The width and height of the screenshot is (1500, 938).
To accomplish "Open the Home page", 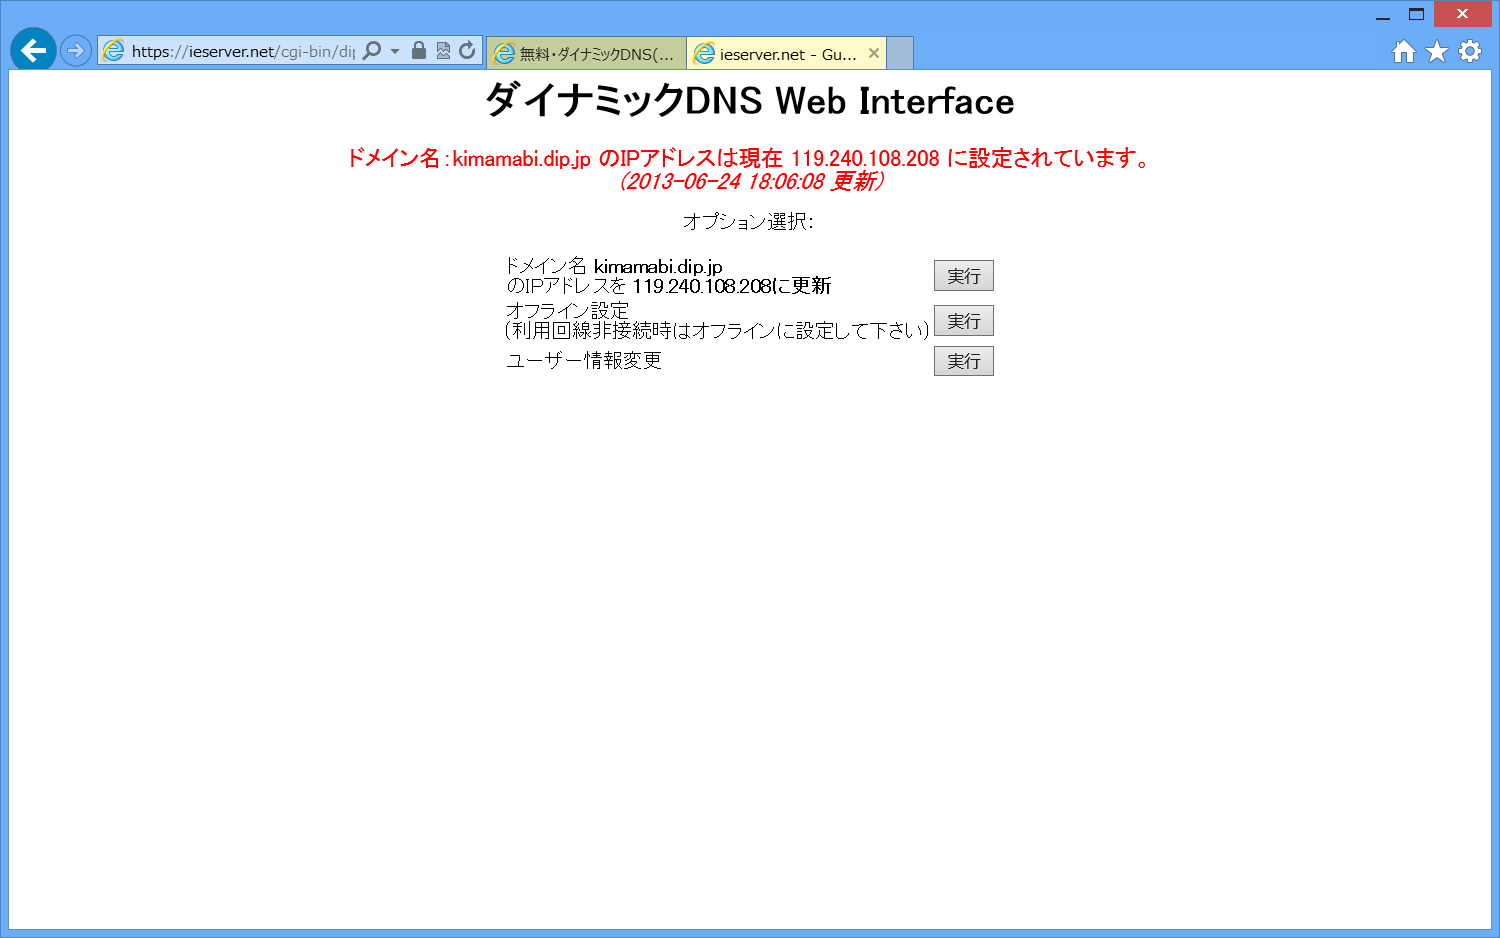I will pos(1403,51).
